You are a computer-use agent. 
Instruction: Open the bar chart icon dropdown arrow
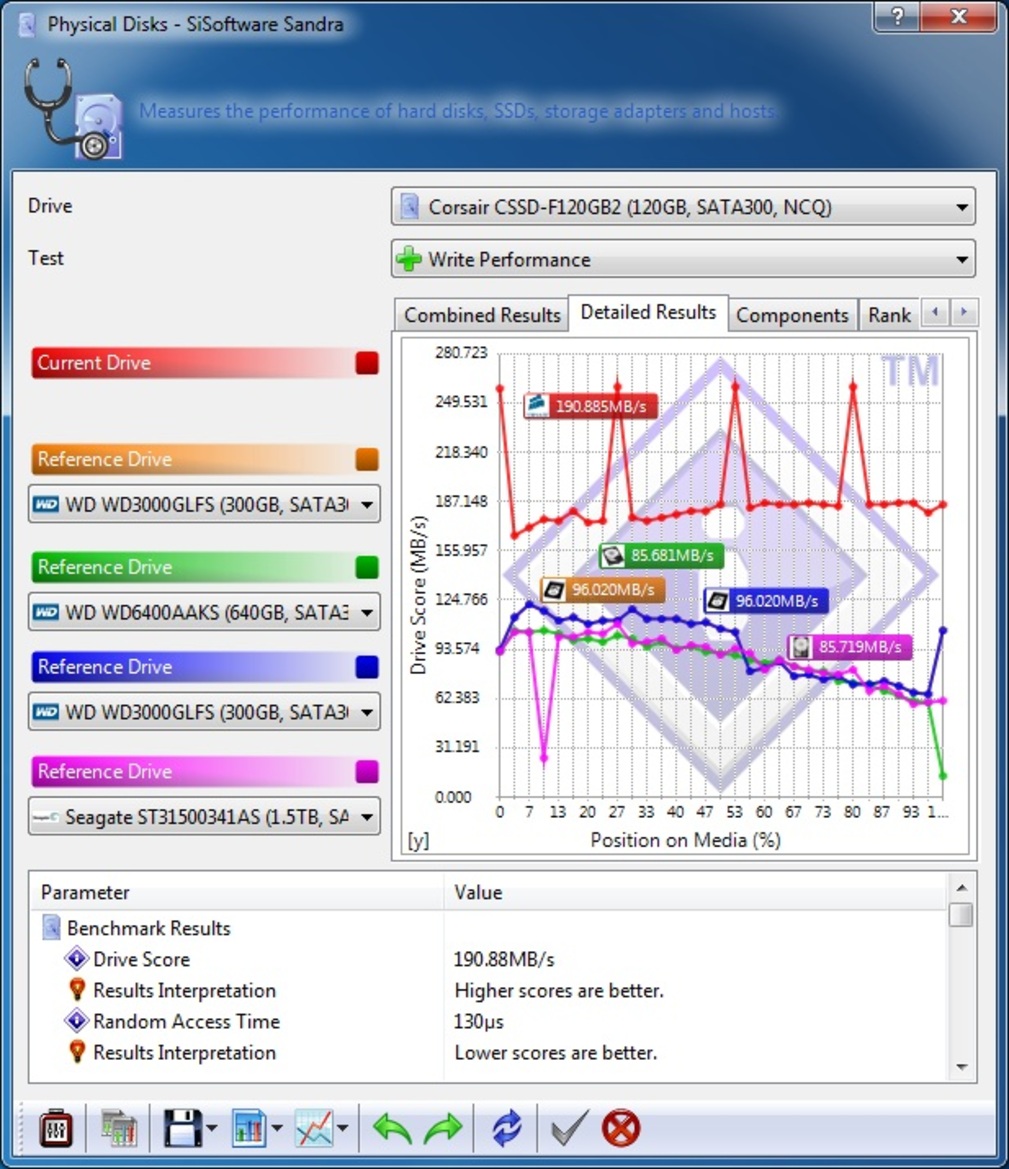pyautogui.click(x=277, y=1128)
